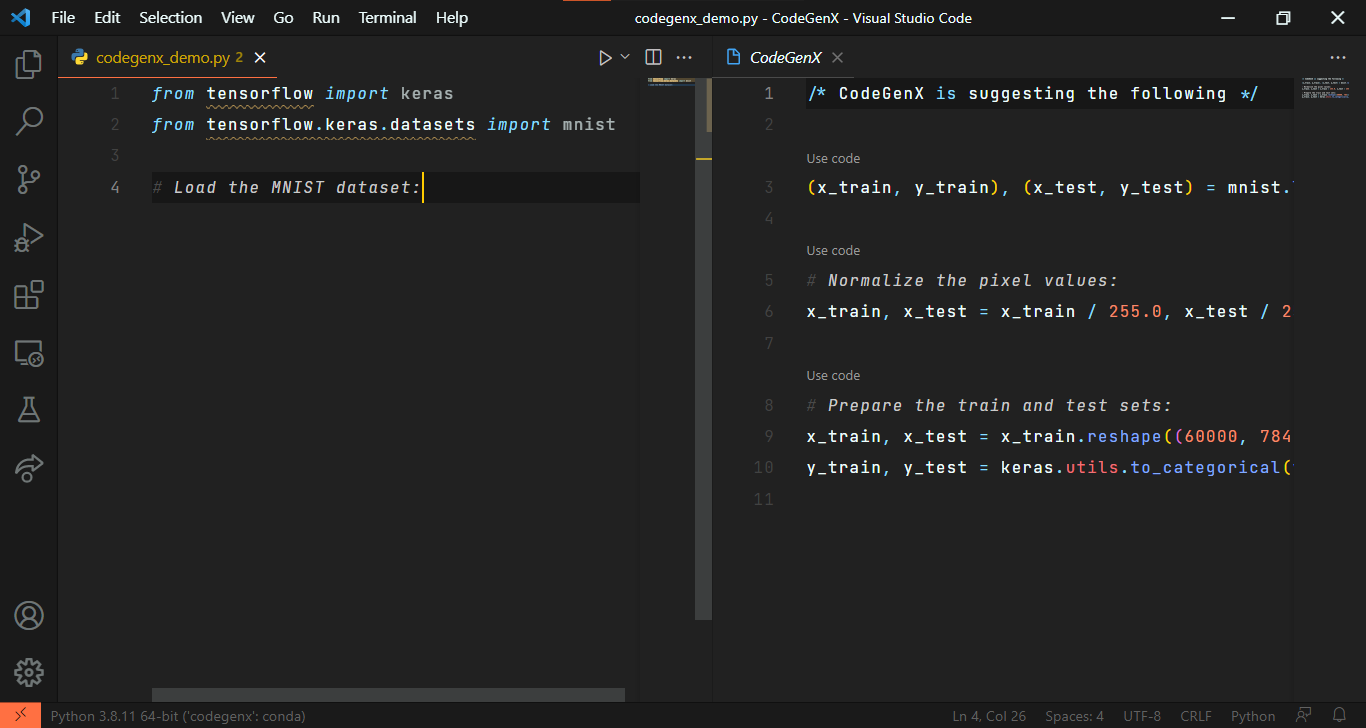Click Use code above Prepare the train and test sets
Image resolution: width=1366 pixels, height=728 pixels.
click(x=833, y=375)
